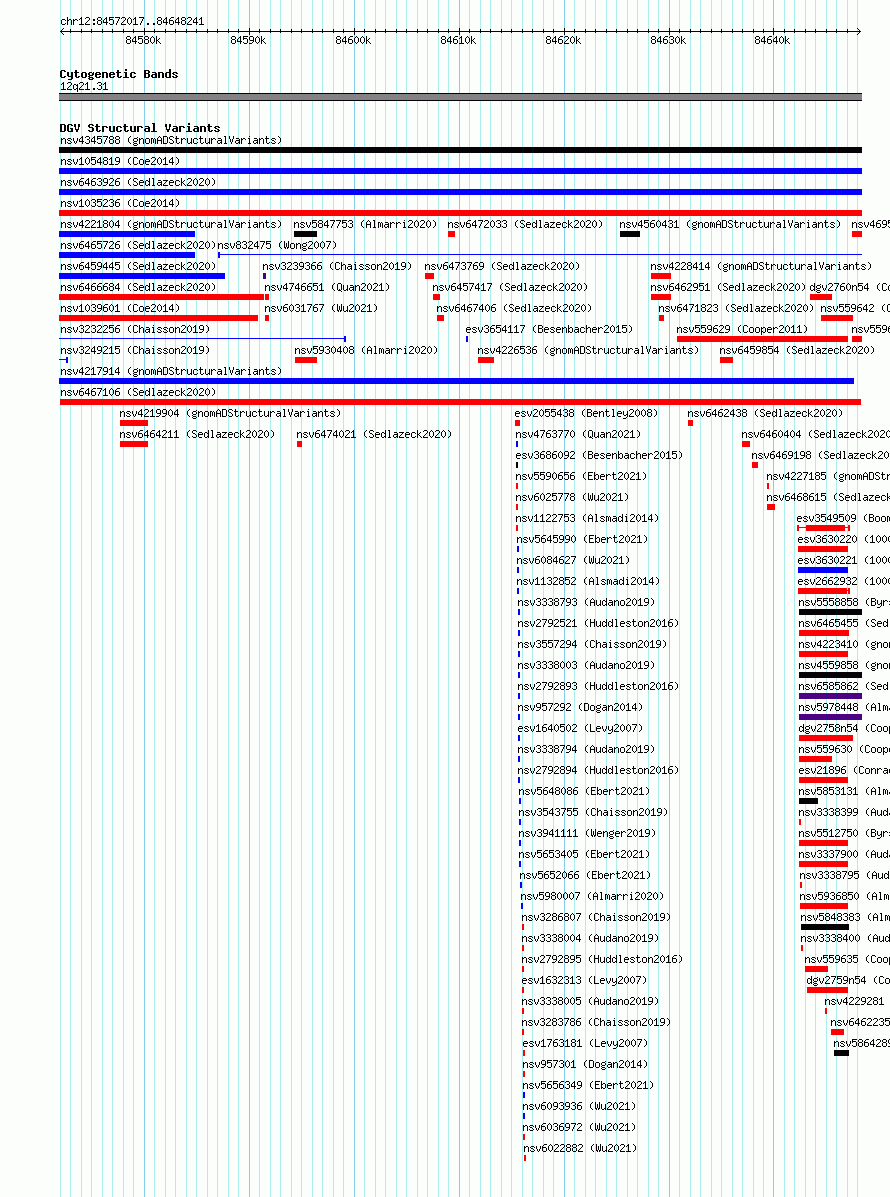
Task: Click the blue nsv1054819 variant bar
Action: click(x=460, y=171)
